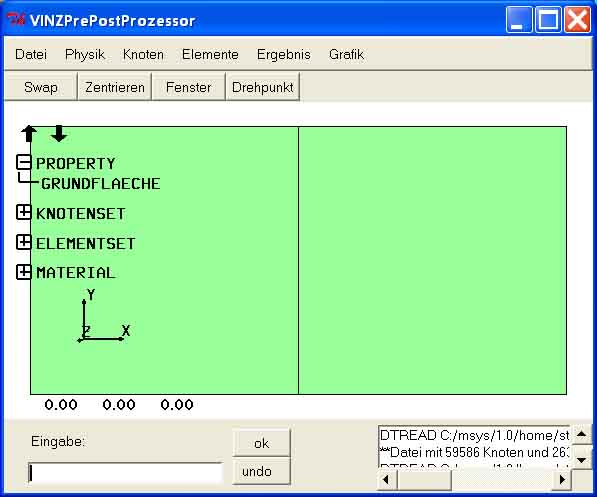Expand the KNOTENSET tree node

coord(24,212)
